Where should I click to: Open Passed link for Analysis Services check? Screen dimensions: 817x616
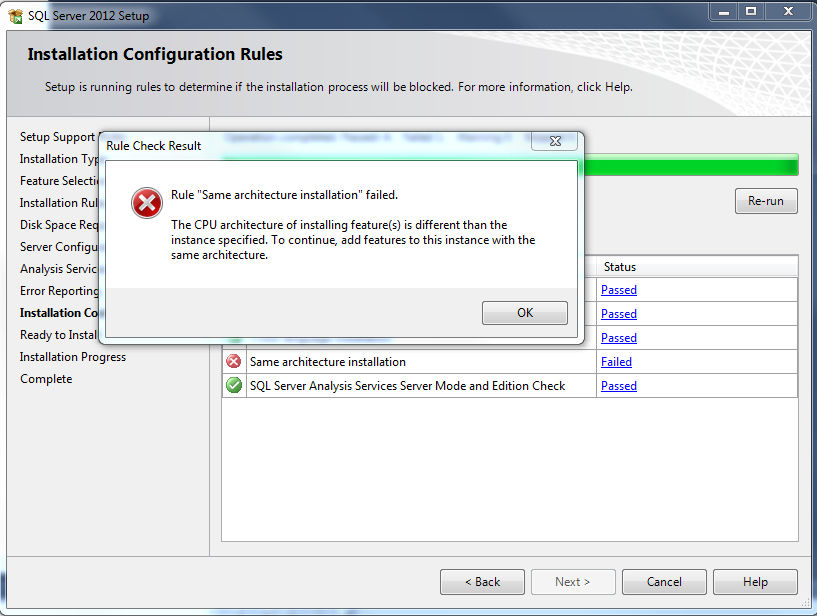[619, 386]
